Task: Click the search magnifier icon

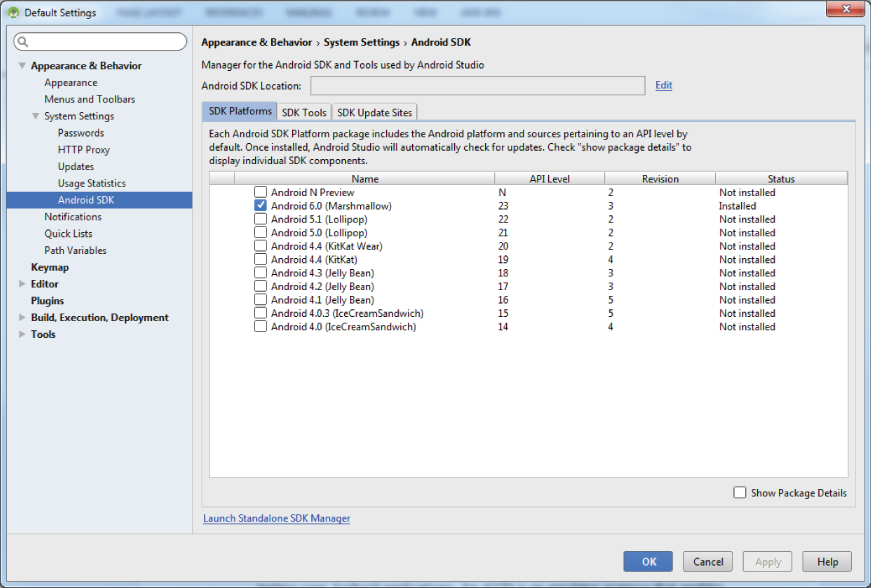Action: pos(23,42)
